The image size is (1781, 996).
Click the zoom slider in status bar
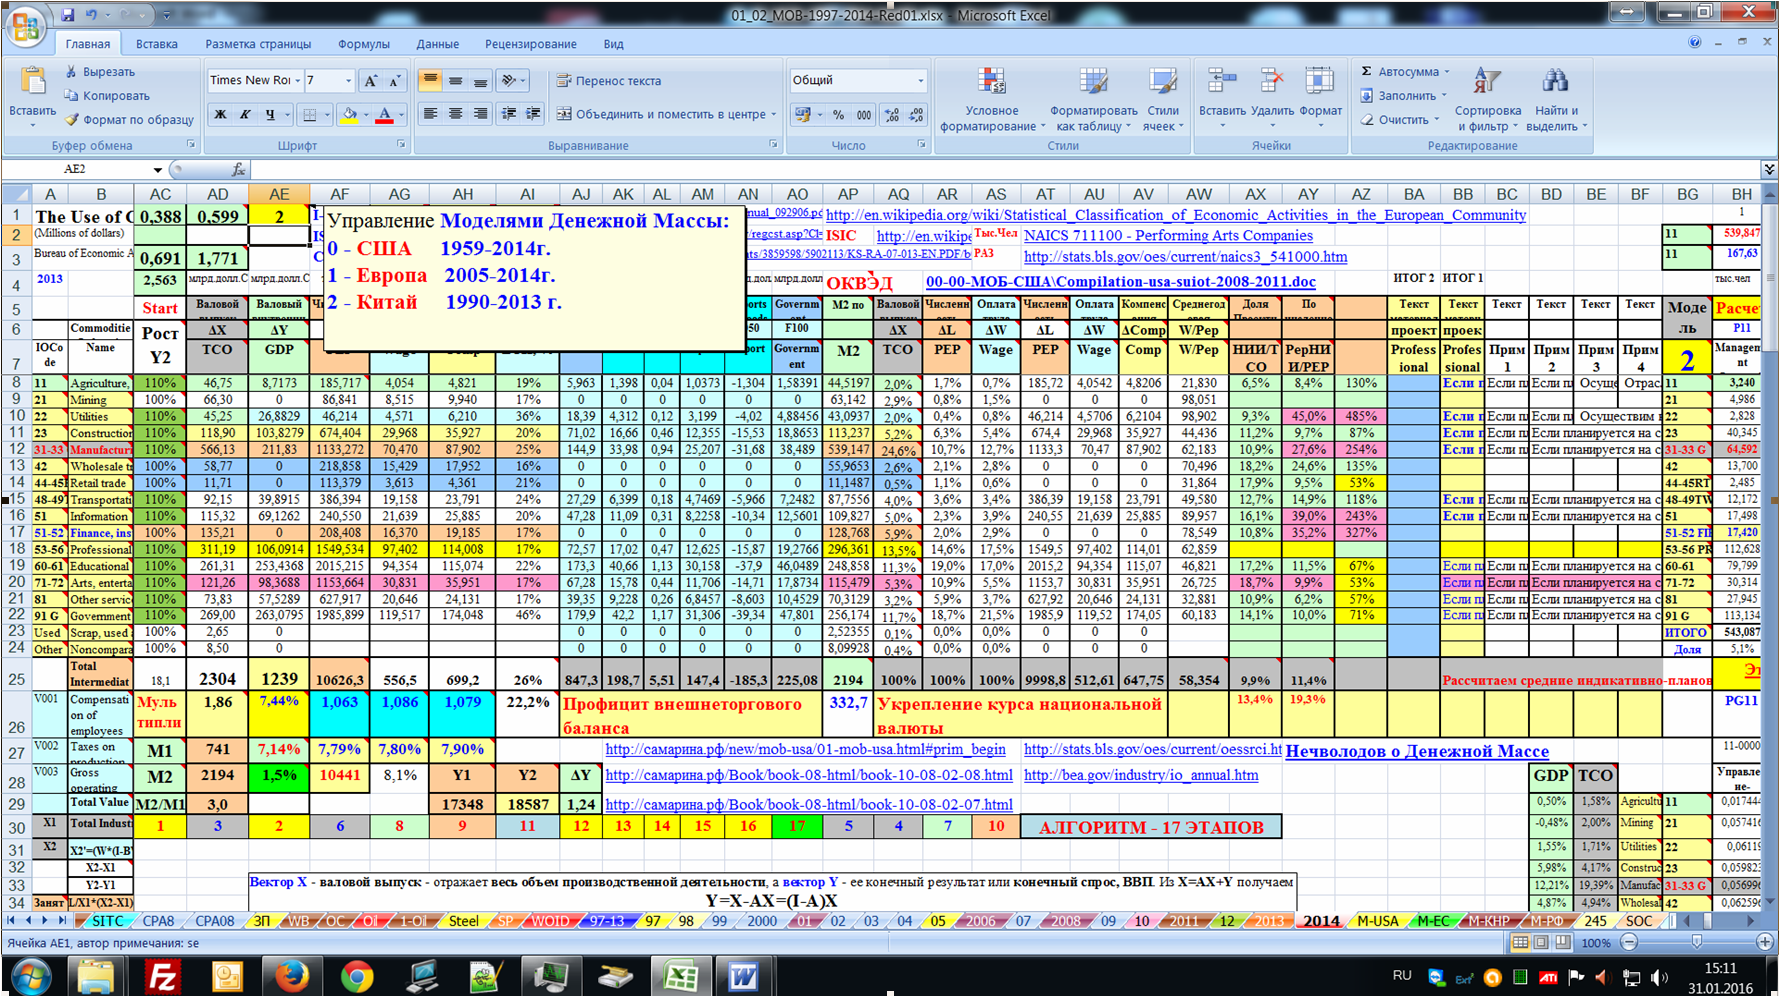[1696, 942]
